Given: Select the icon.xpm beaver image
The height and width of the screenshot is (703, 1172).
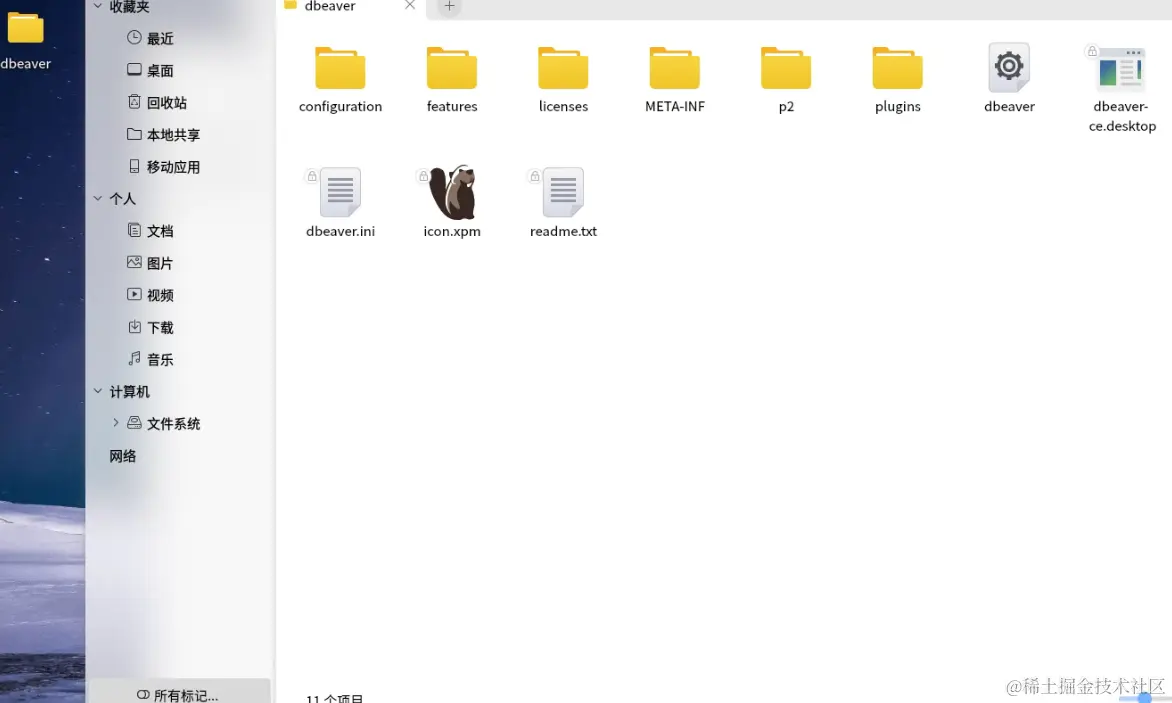Looking at the screenshot, I should [452, 192].
